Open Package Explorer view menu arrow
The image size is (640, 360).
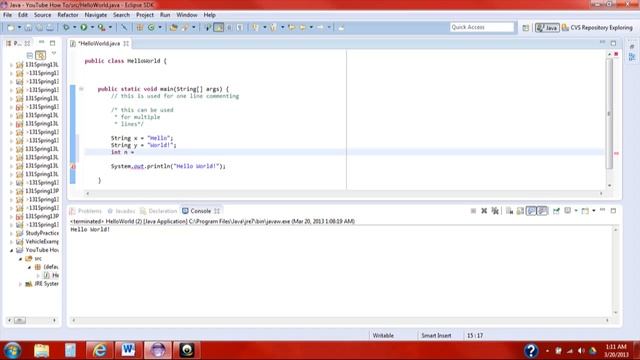53,53
